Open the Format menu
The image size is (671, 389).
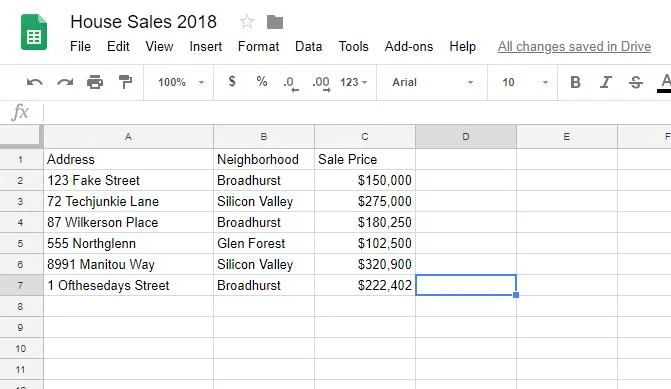click(258, 46)
